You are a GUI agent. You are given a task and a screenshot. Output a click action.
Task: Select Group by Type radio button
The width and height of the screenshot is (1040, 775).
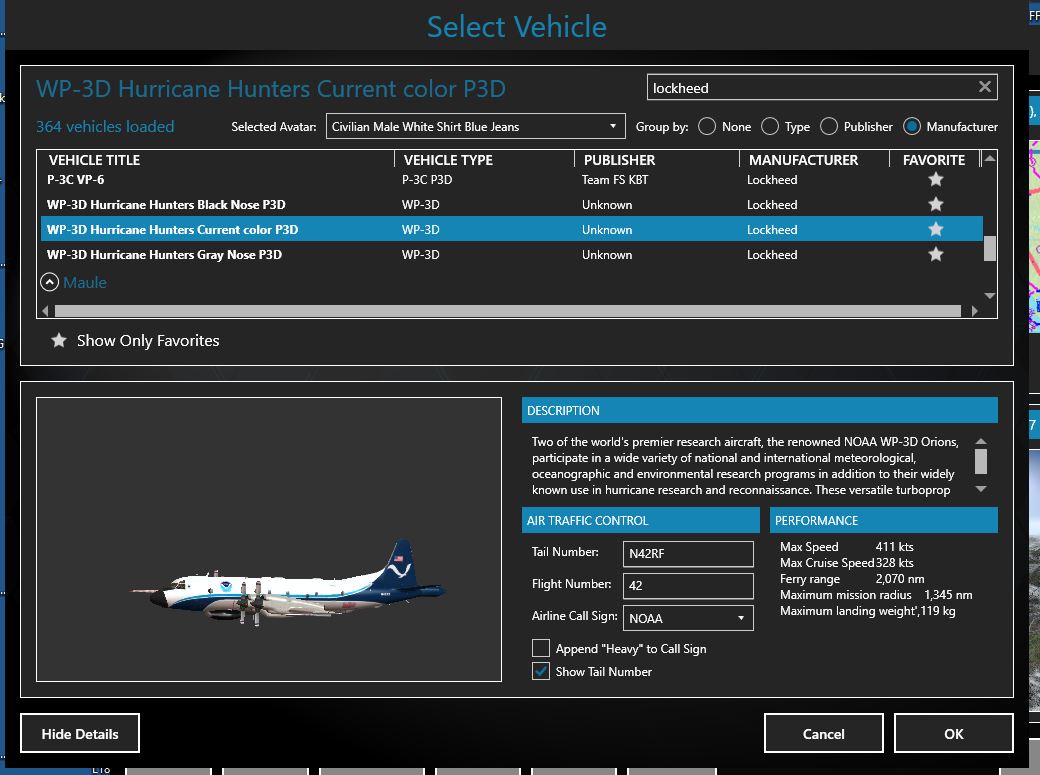point(769,126)
